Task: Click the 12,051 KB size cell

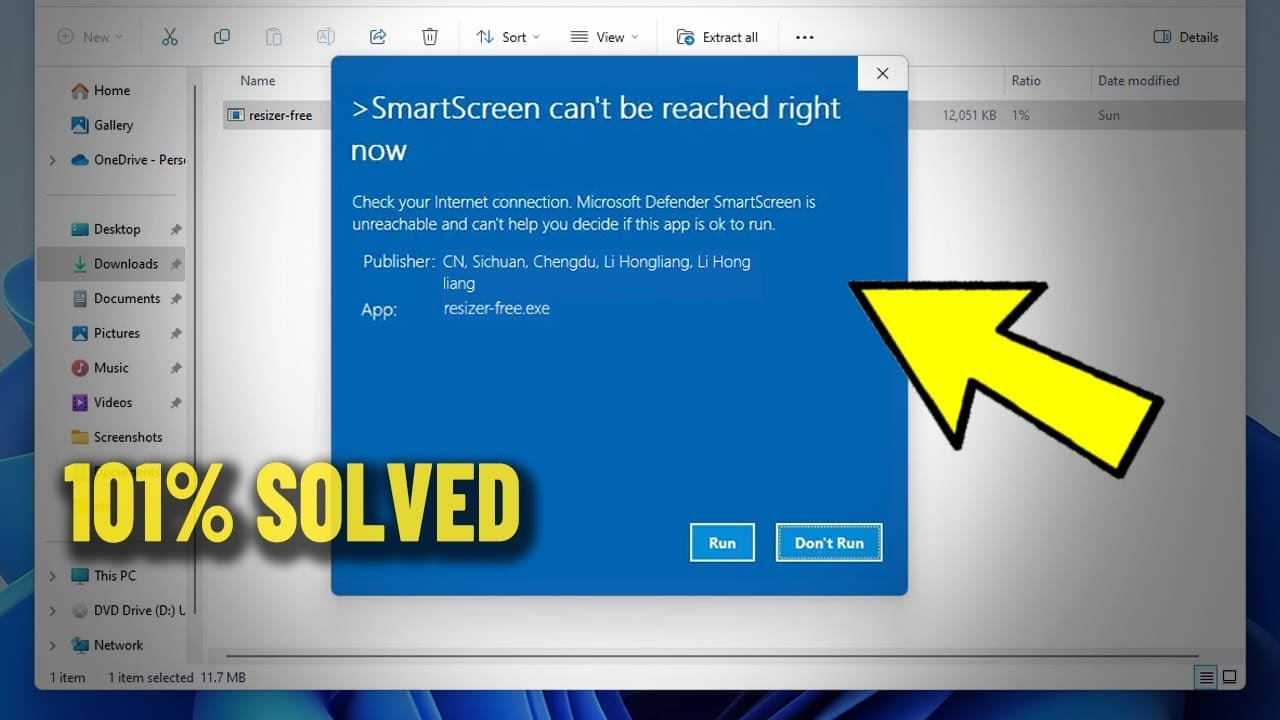Action: click(969, 115)
